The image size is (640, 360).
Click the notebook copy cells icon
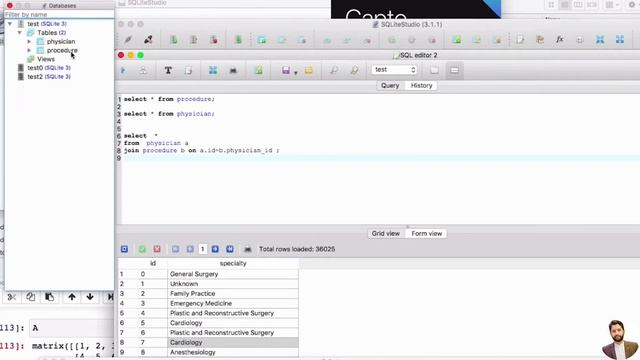(x=31, y=297)
